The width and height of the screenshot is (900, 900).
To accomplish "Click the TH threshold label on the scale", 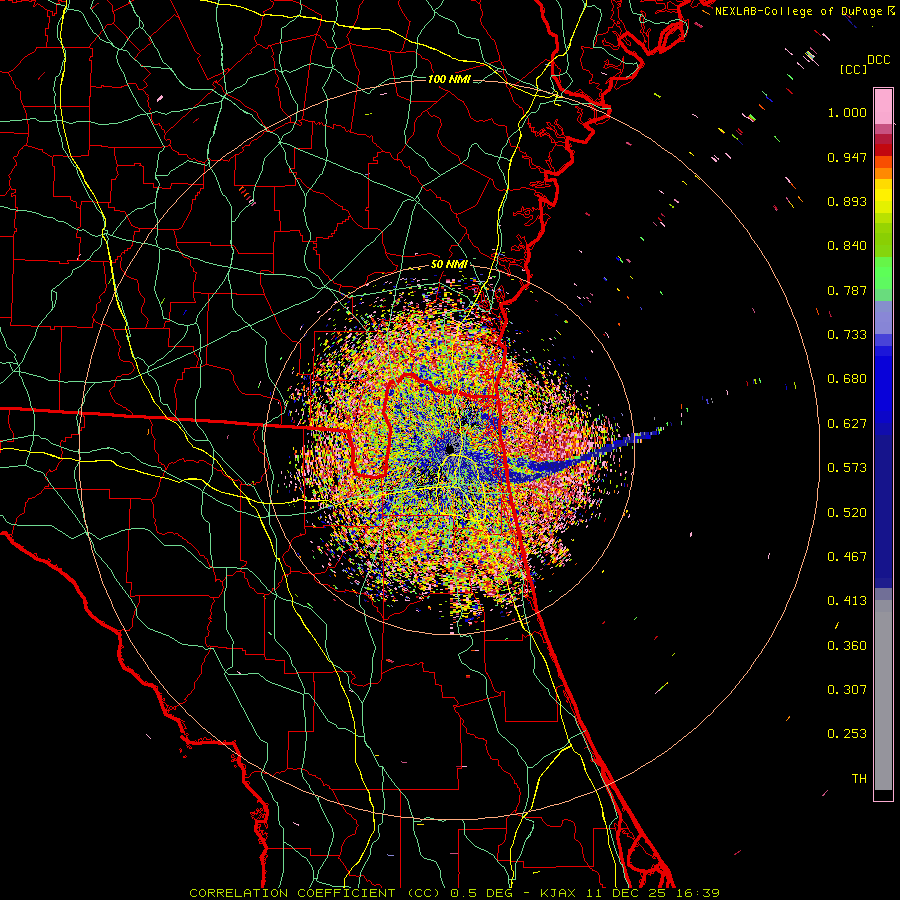I will (x=859, y=779).
